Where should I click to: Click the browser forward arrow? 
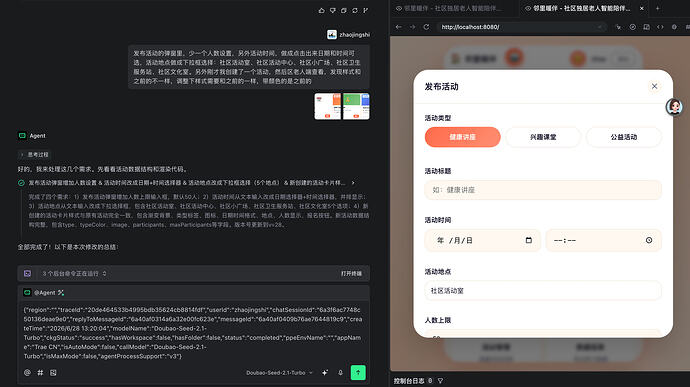tap(412, 27)
